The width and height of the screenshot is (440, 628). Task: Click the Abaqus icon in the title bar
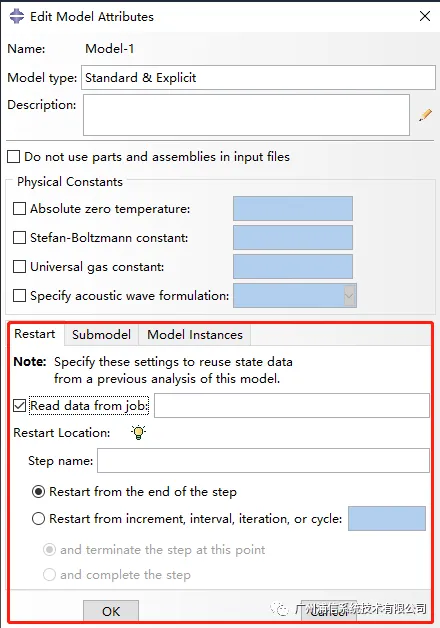(x=16, y=16)
